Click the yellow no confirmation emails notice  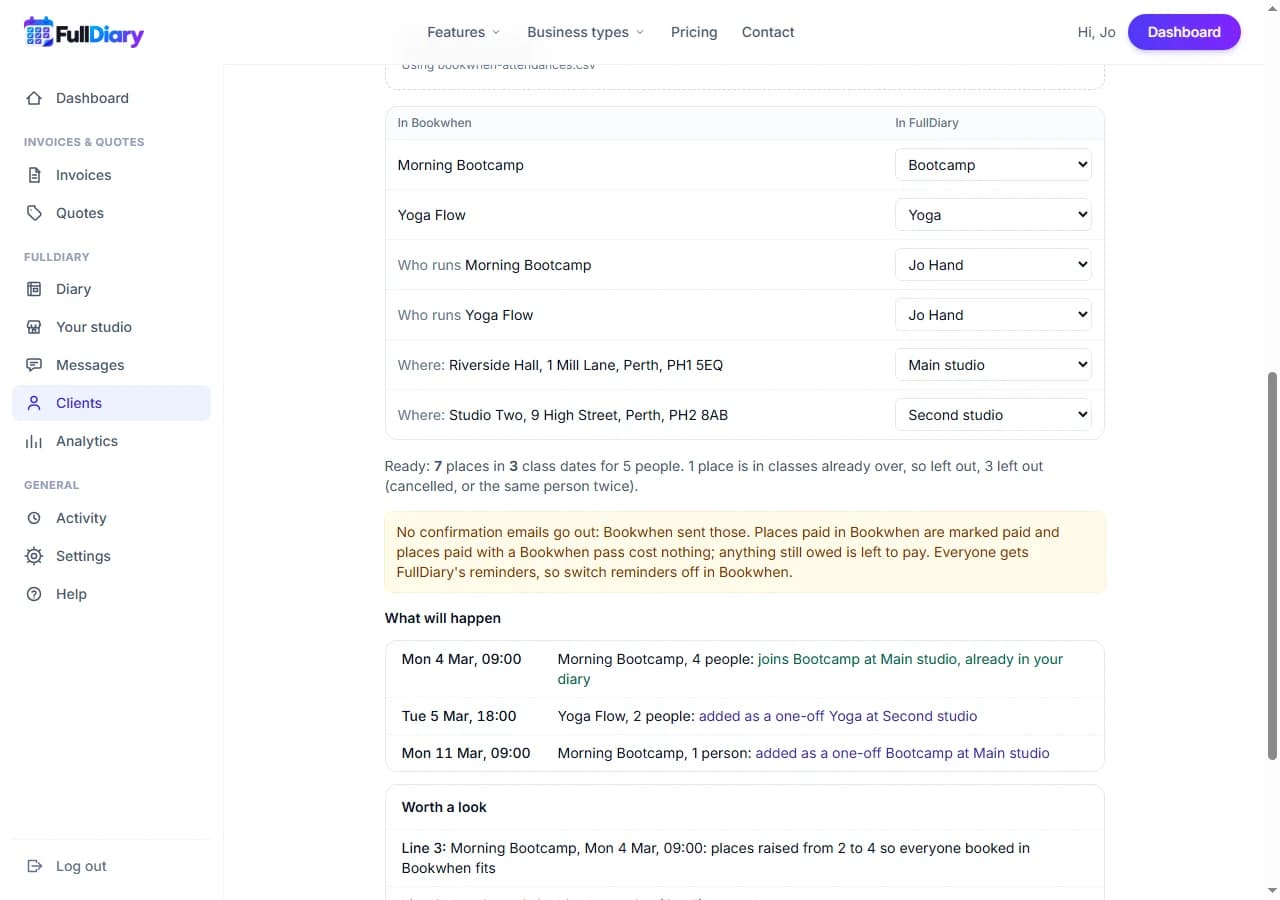coord(745,552)
